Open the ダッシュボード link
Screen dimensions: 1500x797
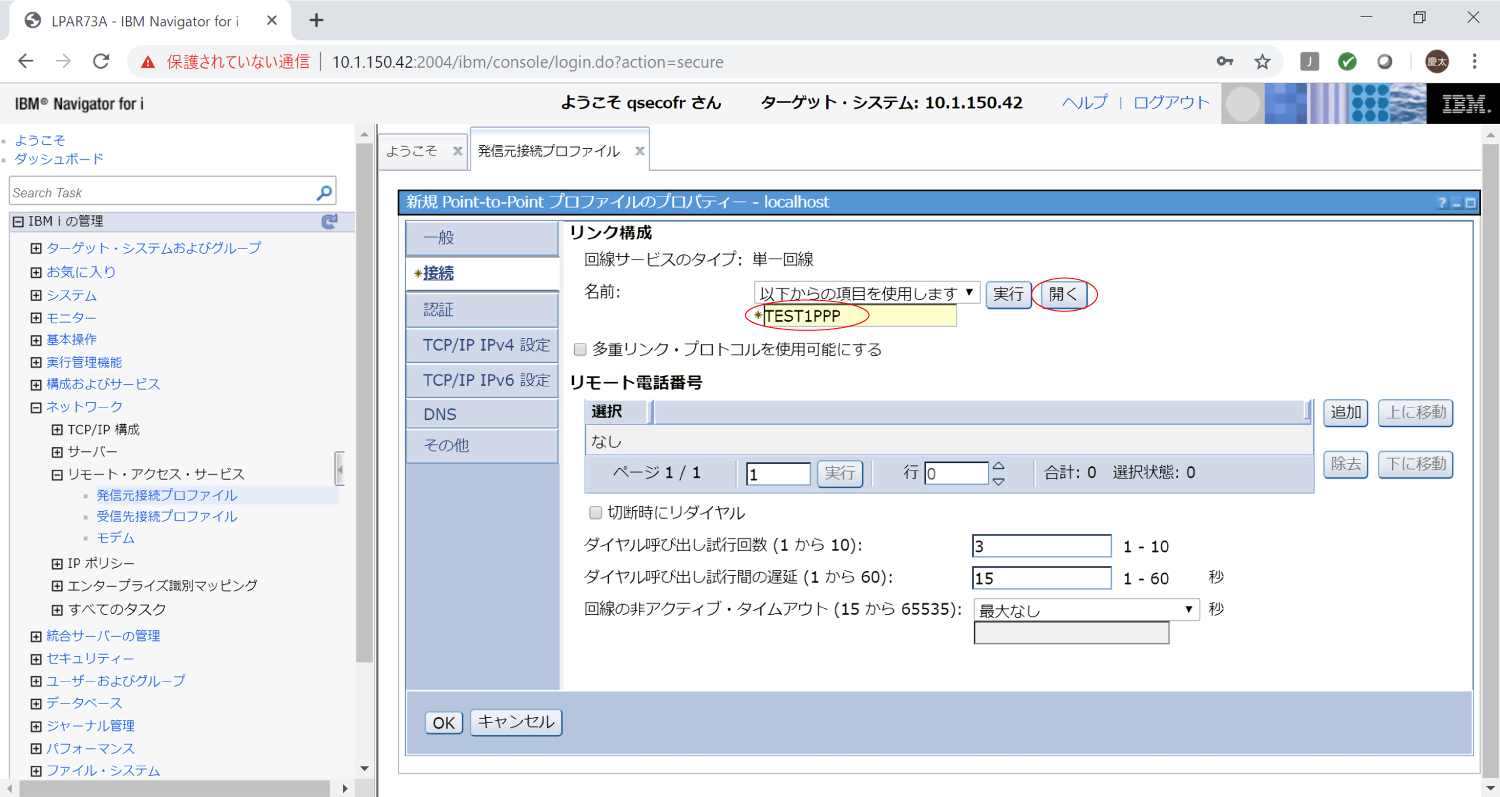pos(59,159)
